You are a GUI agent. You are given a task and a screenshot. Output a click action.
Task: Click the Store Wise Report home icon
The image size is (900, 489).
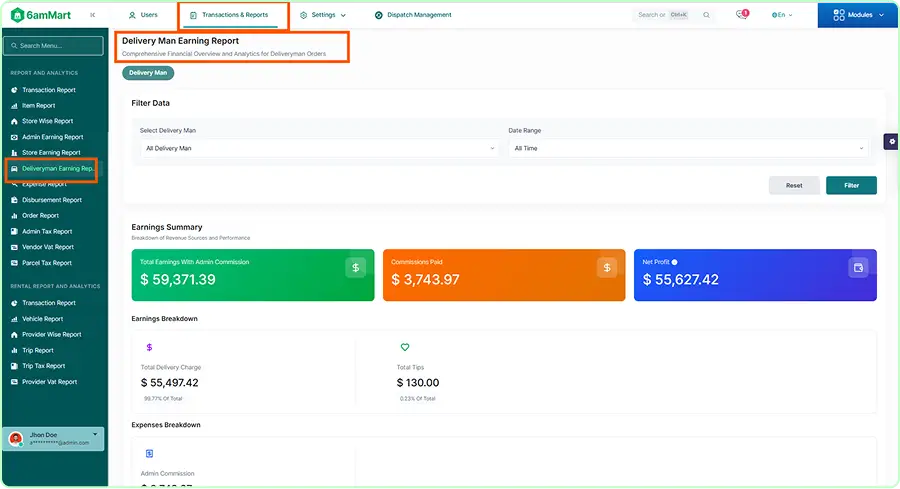click(x=14, y=121)
